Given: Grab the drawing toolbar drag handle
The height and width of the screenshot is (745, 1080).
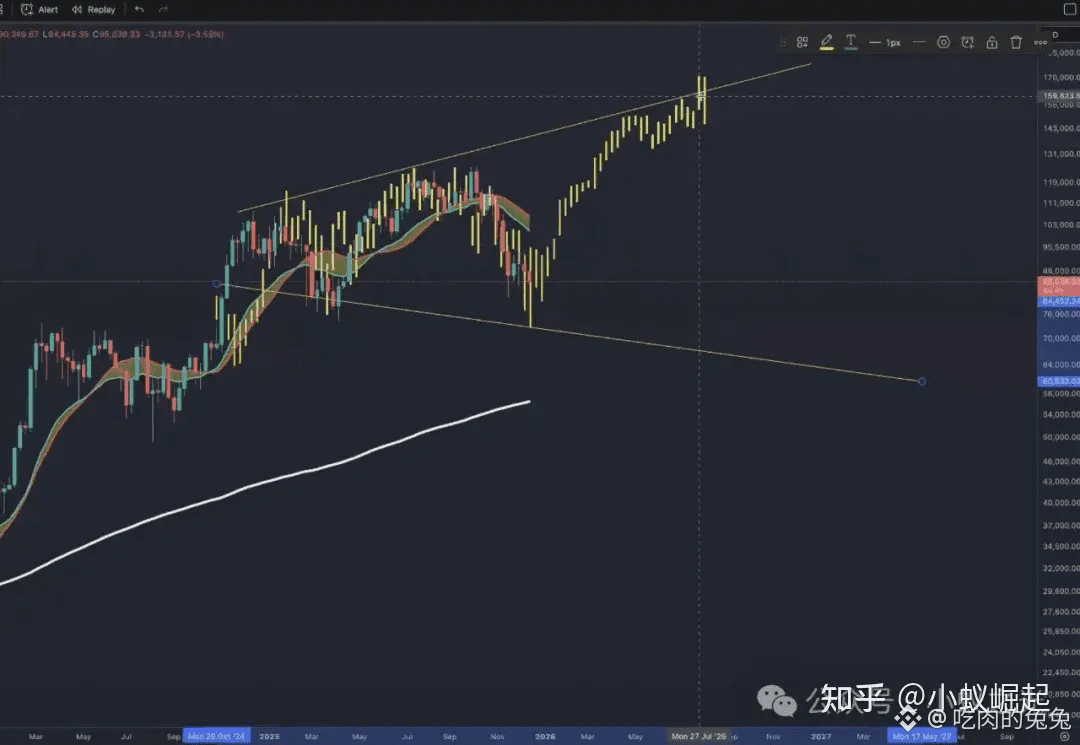Looking at the screenshot, I should 783,43.
